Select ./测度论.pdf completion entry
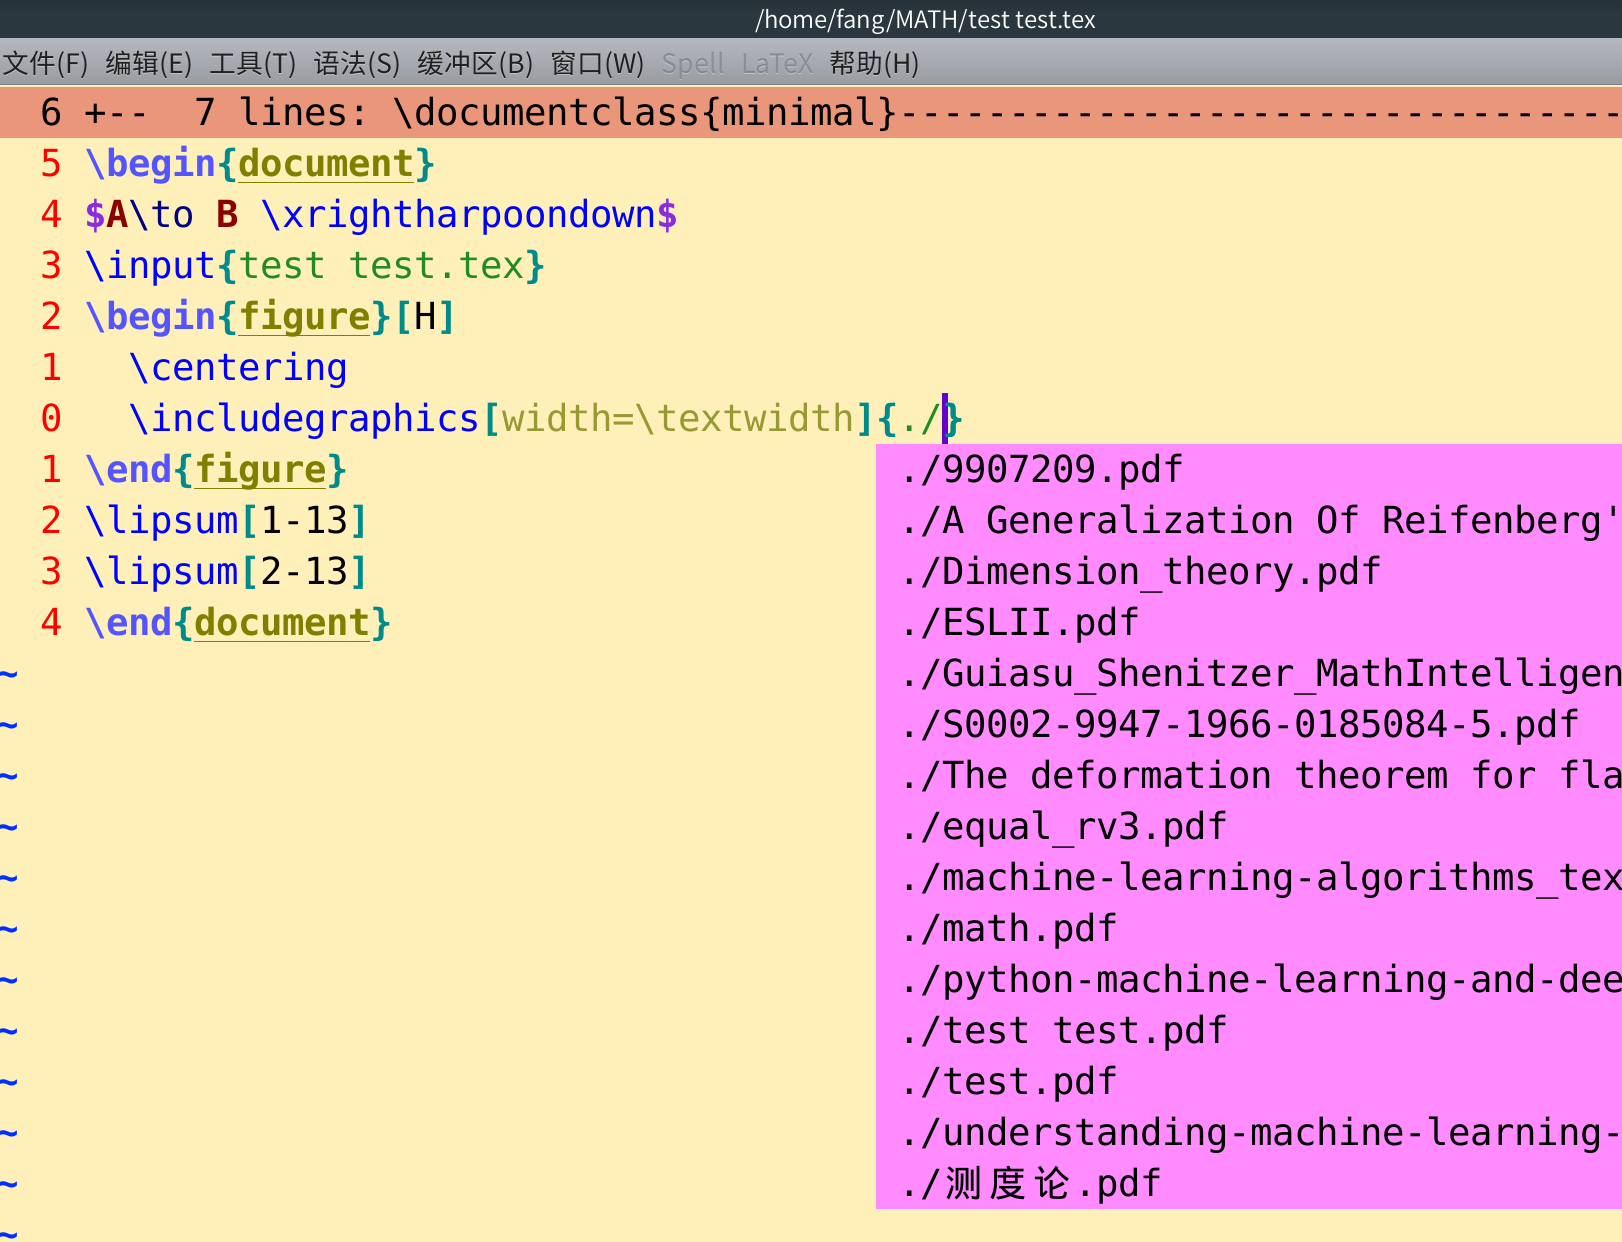 [1030, 1182]
